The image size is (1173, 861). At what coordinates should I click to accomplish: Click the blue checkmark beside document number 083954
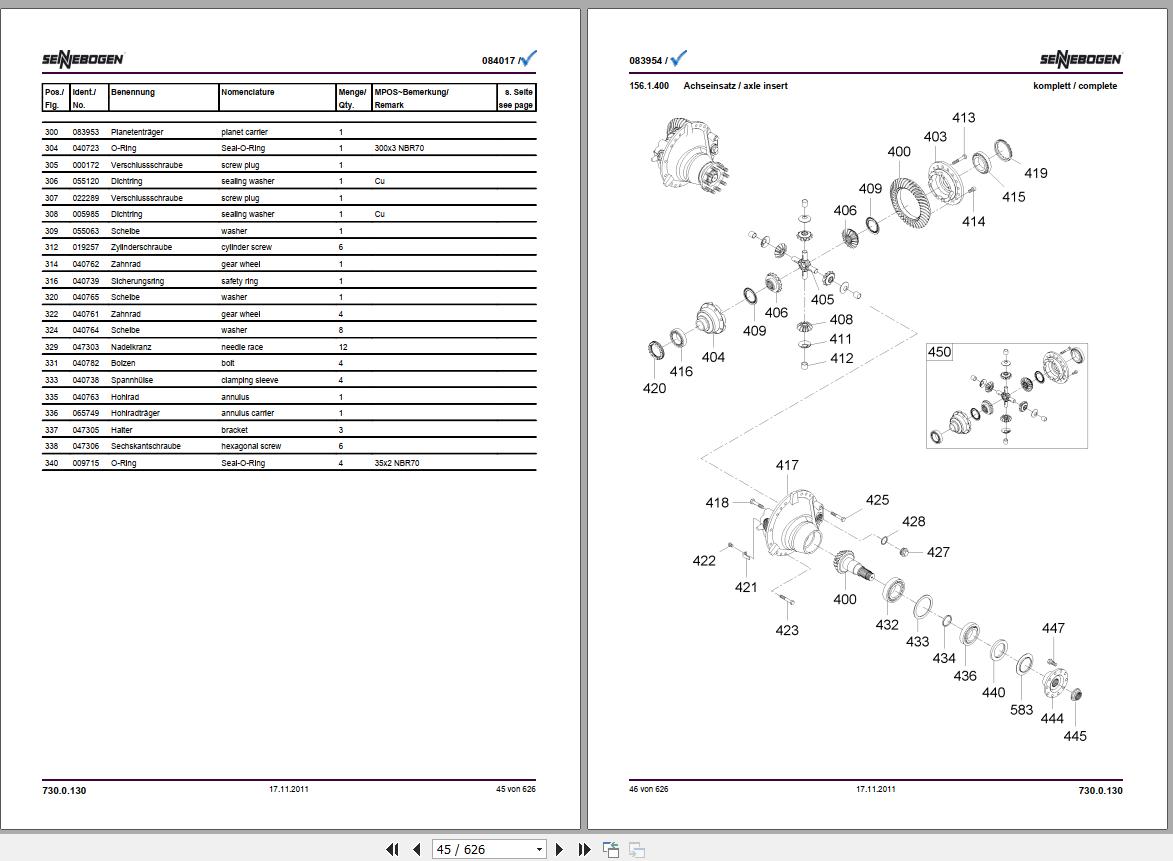click(x=679, y=58)
